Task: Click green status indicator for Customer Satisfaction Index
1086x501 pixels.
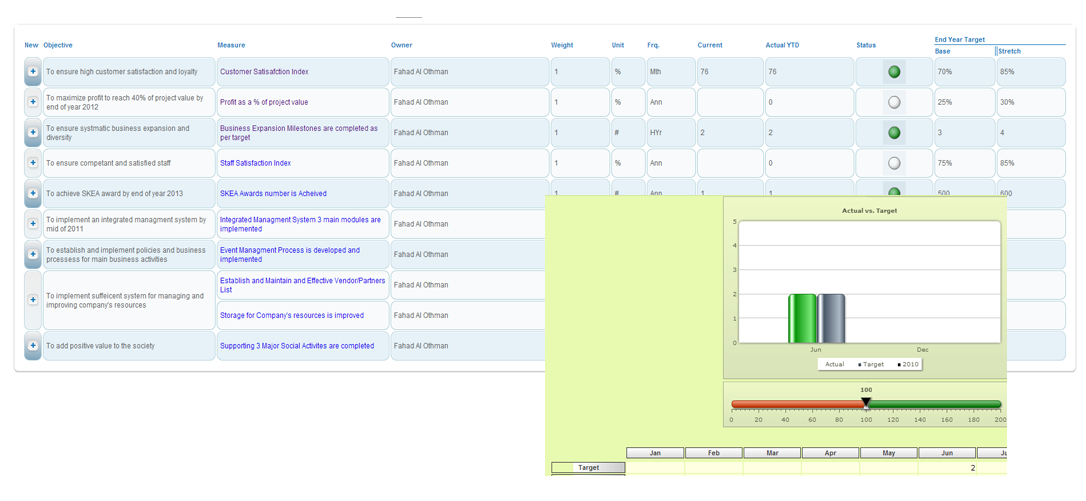Action: point(894,72)
